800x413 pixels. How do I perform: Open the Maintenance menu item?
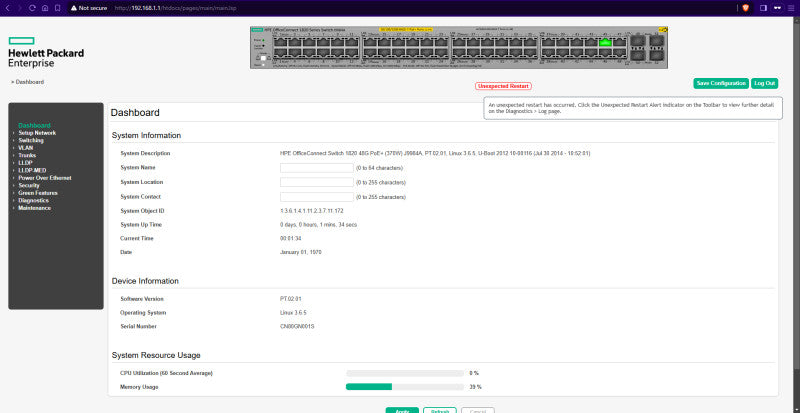34,208
